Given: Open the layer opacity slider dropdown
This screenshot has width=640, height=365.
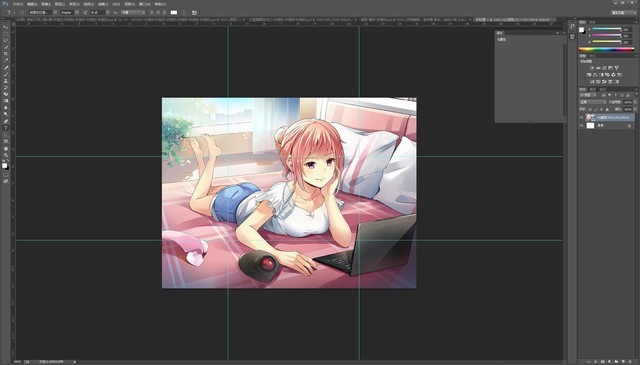Looking at the screenshot, I should click(x=634, y=102).
